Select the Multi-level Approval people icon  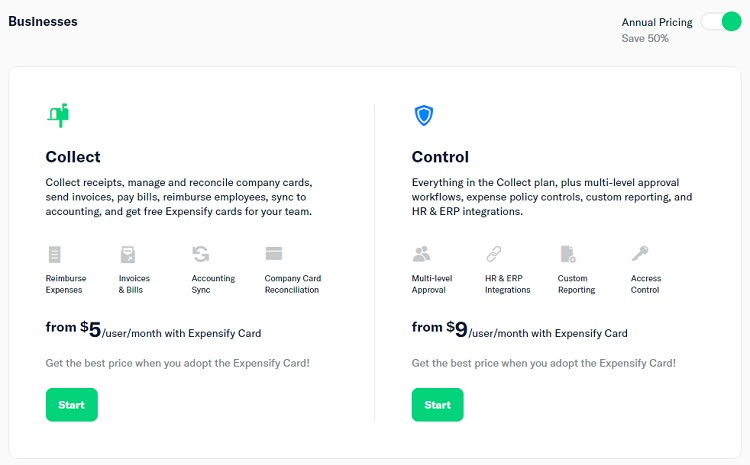(x=421, y=254)
